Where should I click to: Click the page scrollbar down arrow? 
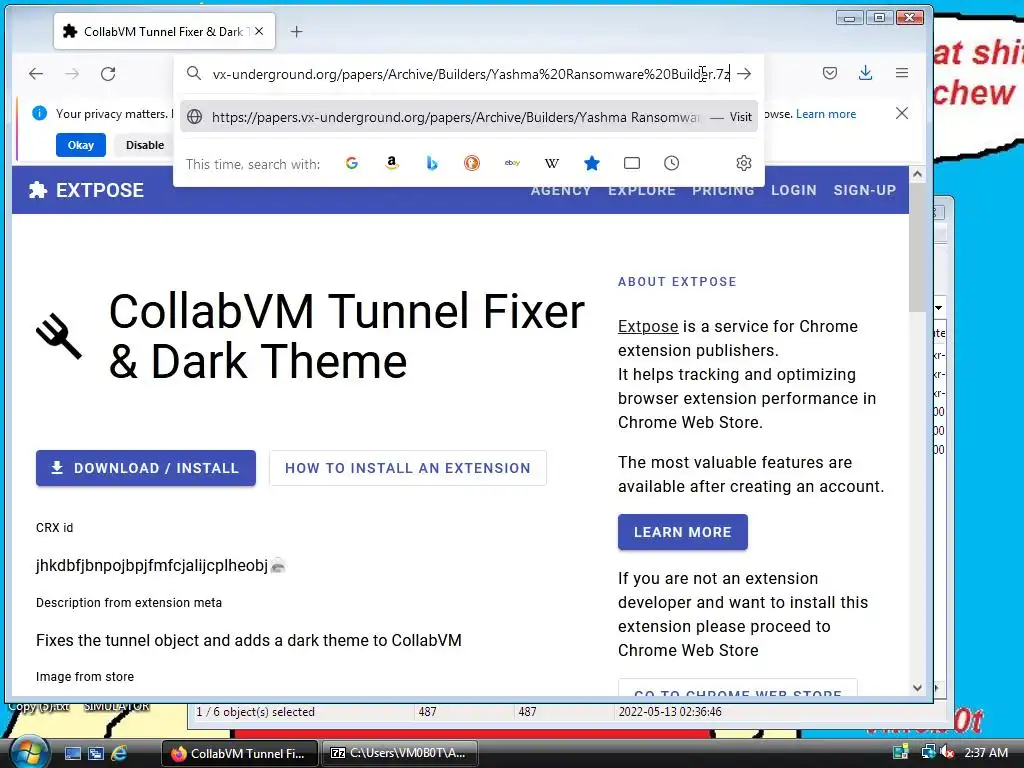pyautogui.click(x=917, y=688)
